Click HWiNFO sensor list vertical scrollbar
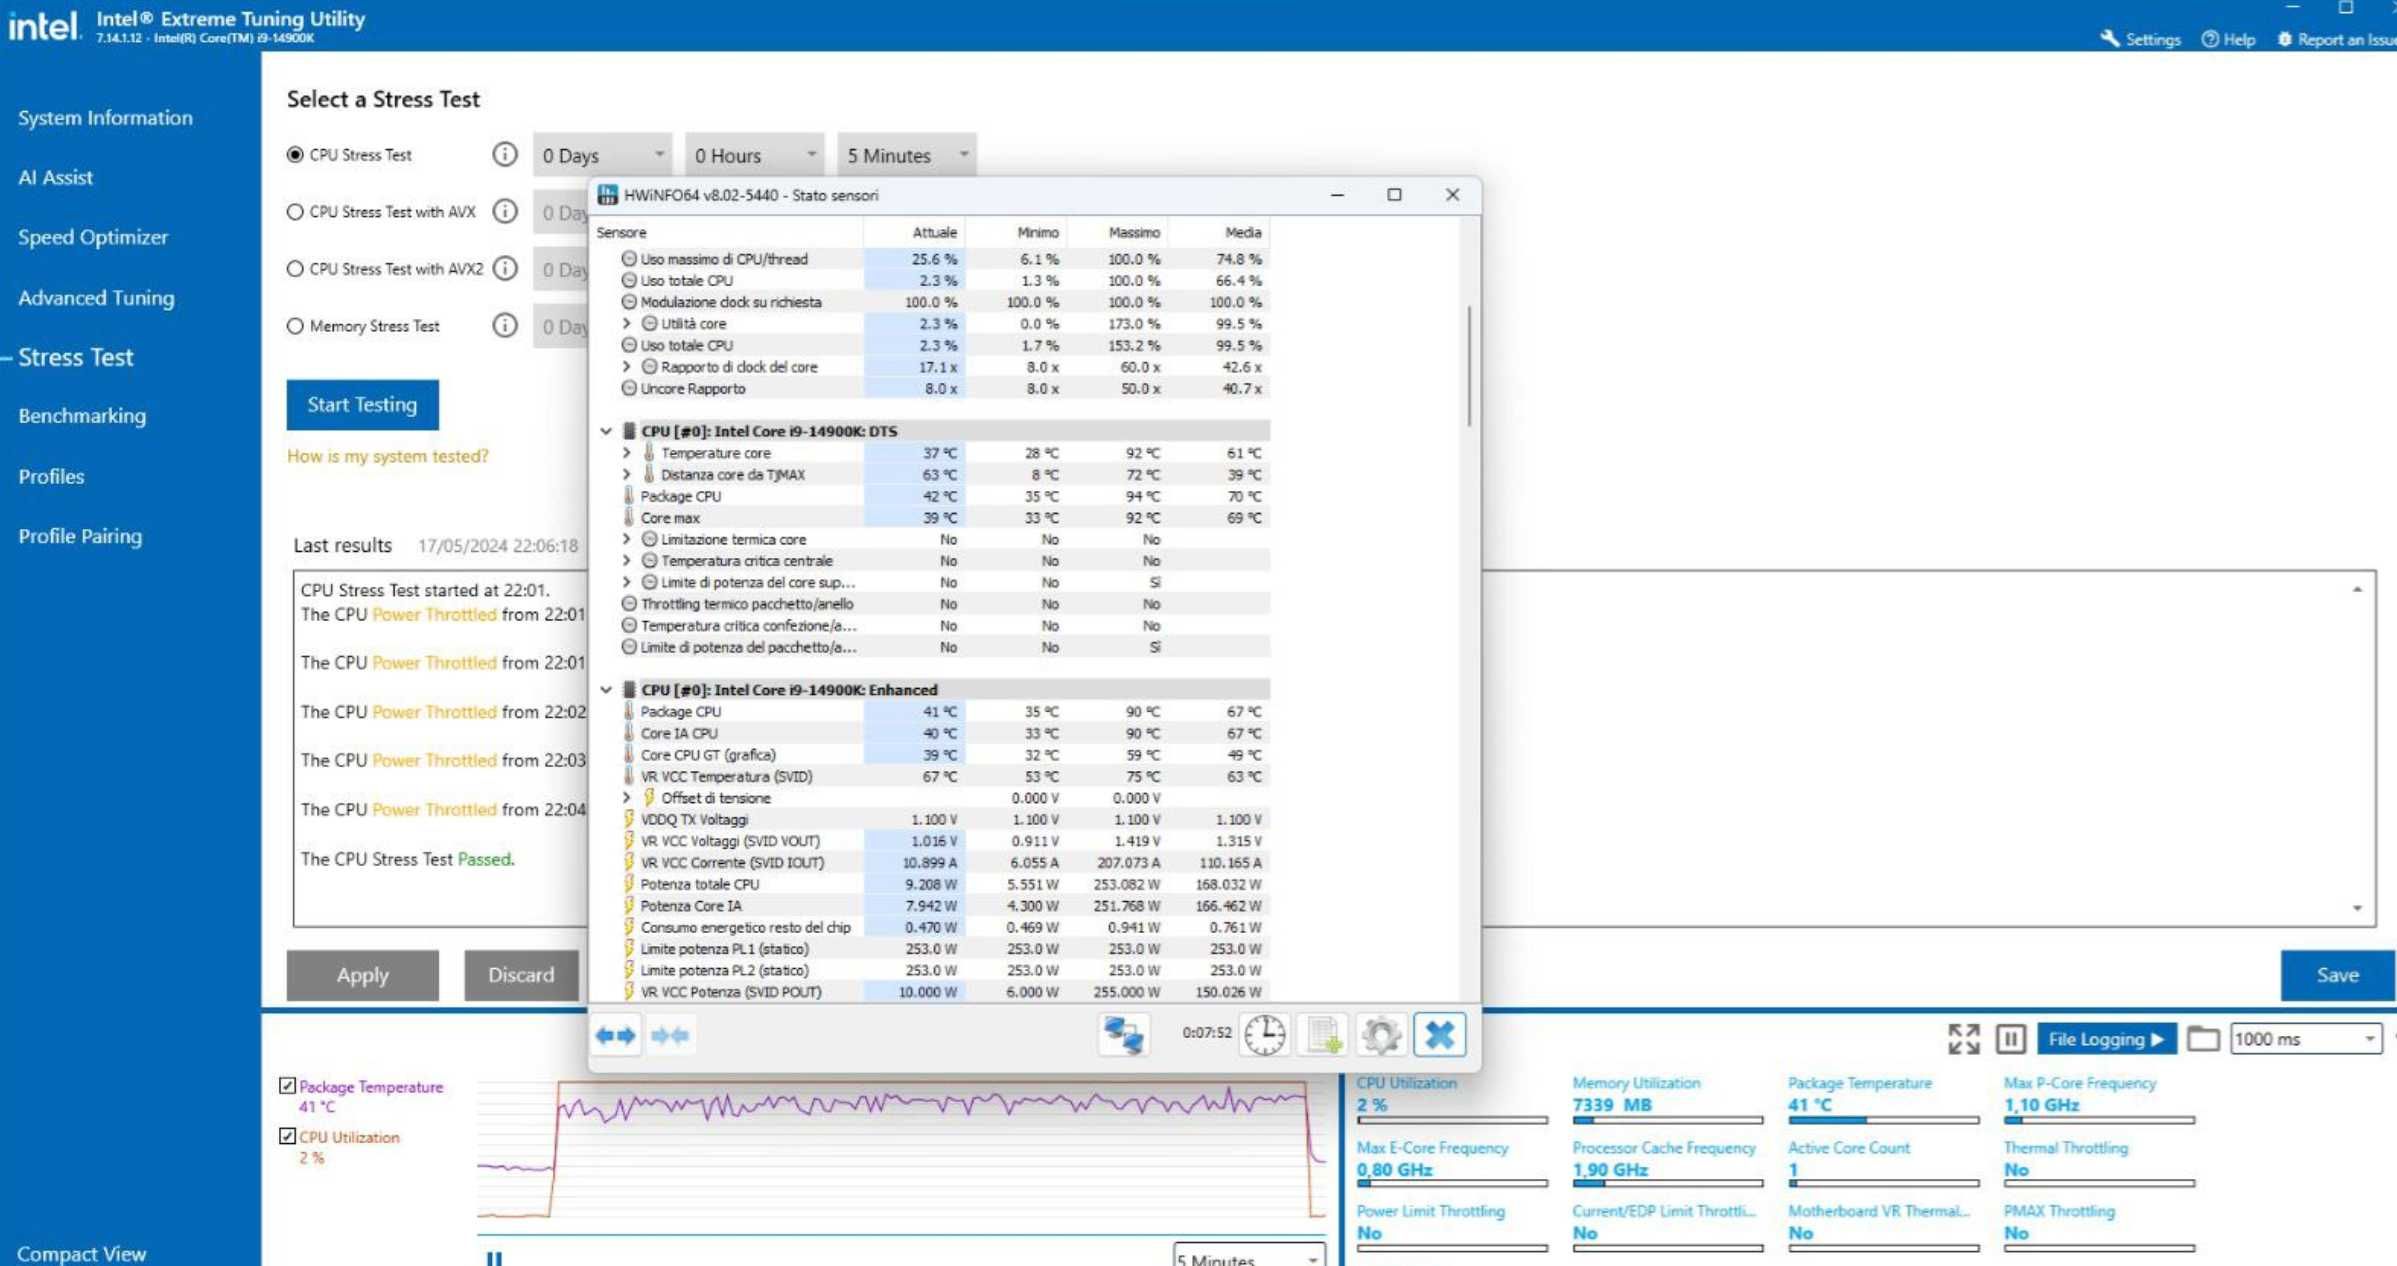2397x1266 pixels. click(x=1469, y=366)
